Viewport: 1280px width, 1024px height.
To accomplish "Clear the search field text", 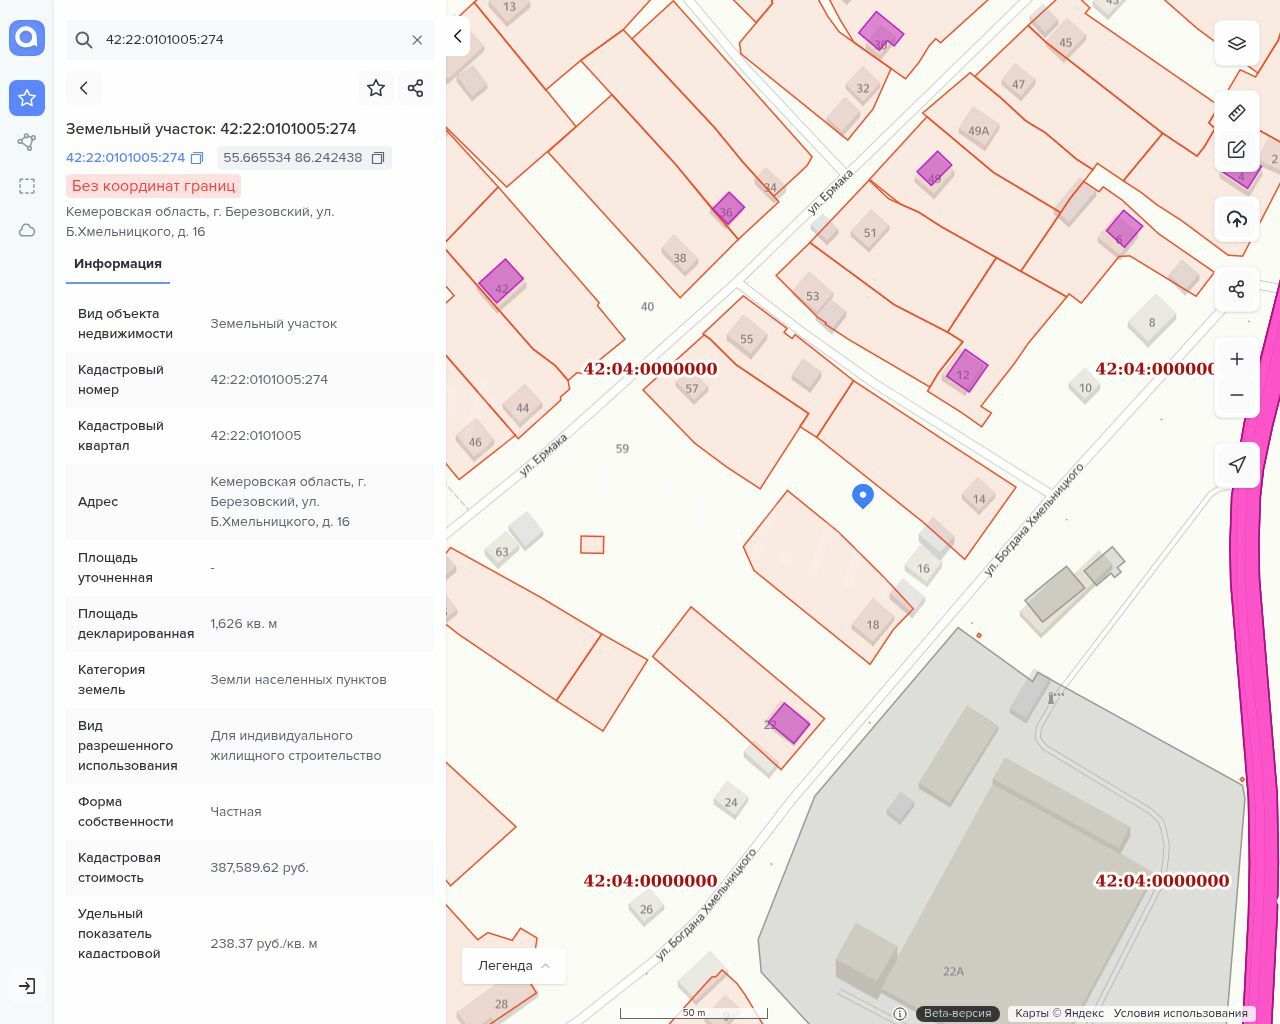I will (417, 40).
